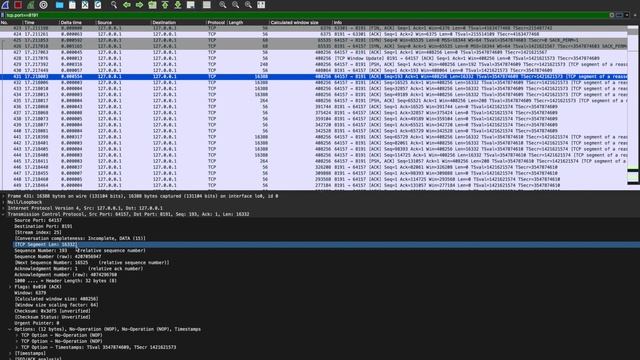The image size is (640, 360).
Task: Toggle auto-scroll during live capture
Action: (x=191, y=5)
